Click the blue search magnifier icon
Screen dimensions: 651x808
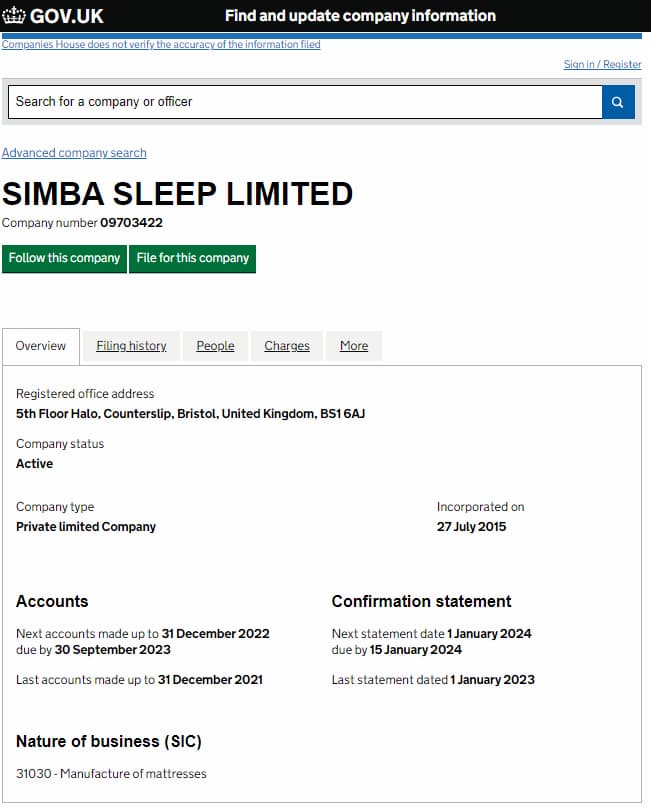point(618,101)
